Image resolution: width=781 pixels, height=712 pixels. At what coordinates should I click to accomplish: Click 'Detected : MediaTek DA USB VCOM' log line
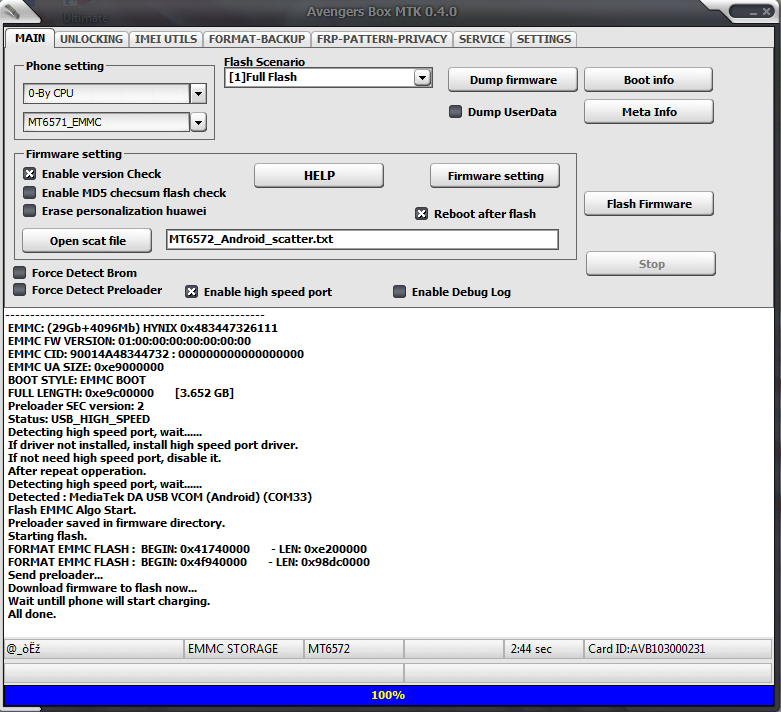[160, 497]
